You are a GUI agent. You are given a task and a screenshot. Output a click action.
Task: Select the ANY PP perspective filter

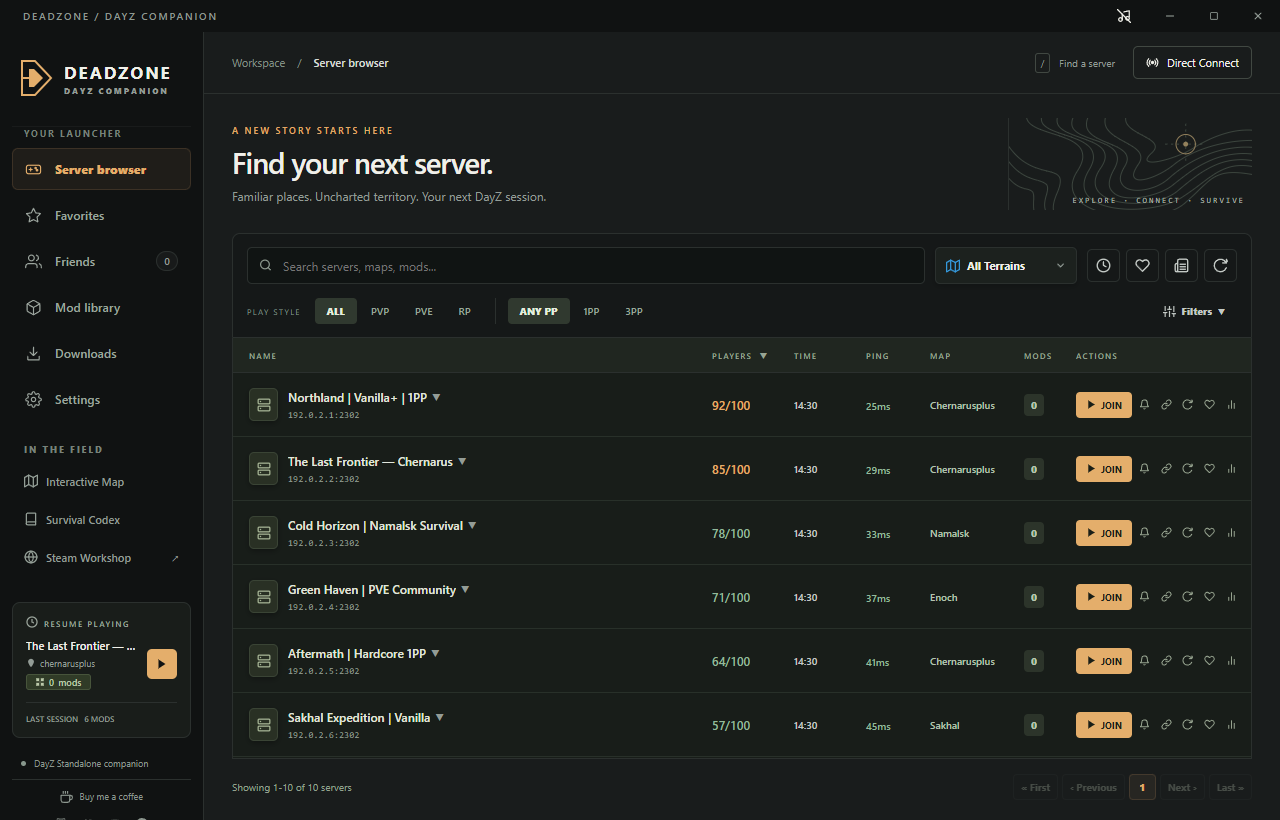539,311
